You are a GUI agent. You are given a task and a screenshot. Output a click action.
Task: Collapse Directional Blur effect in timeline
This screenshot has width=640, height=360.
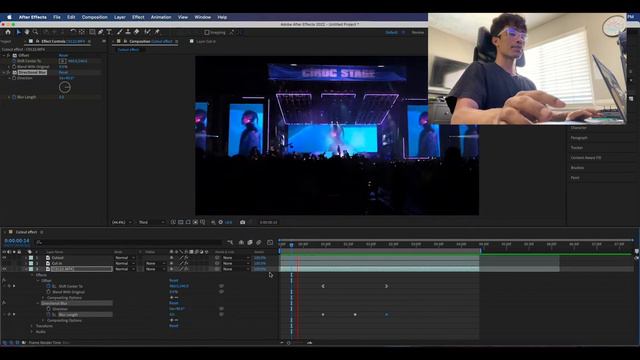click(x=38, y=303)
